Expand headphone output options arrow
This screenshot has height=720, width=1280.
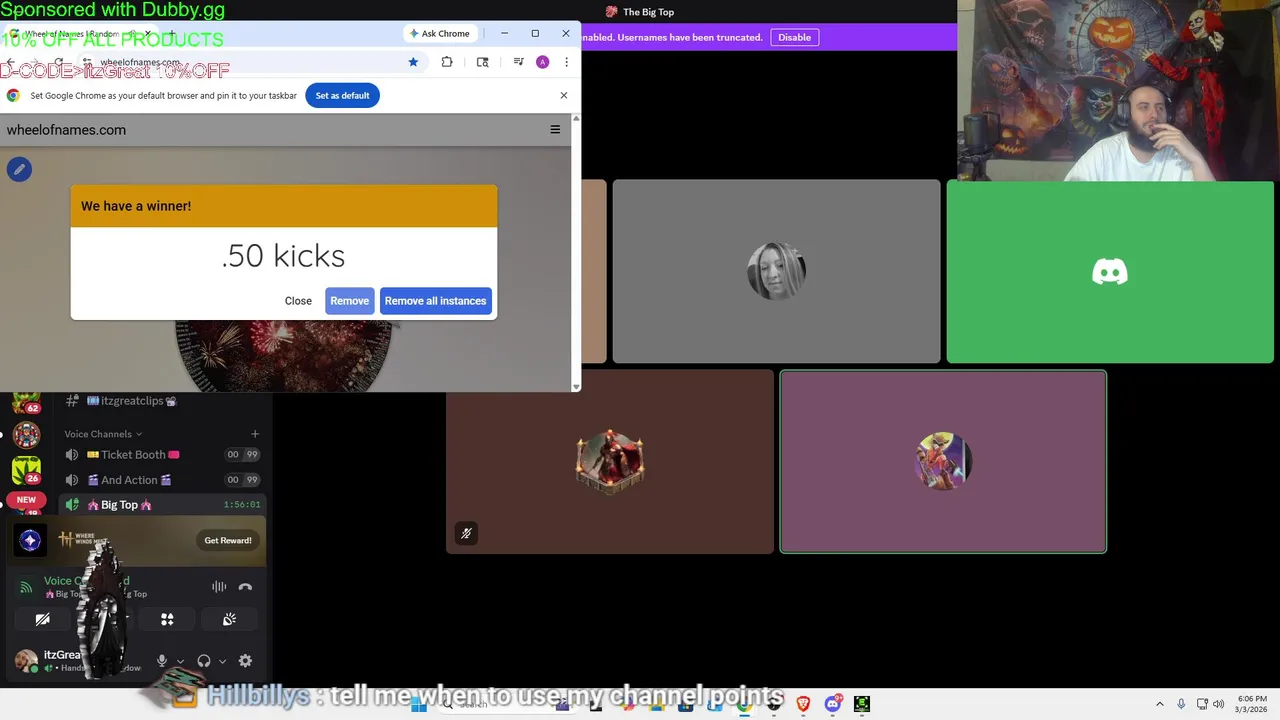pos(222,661)
